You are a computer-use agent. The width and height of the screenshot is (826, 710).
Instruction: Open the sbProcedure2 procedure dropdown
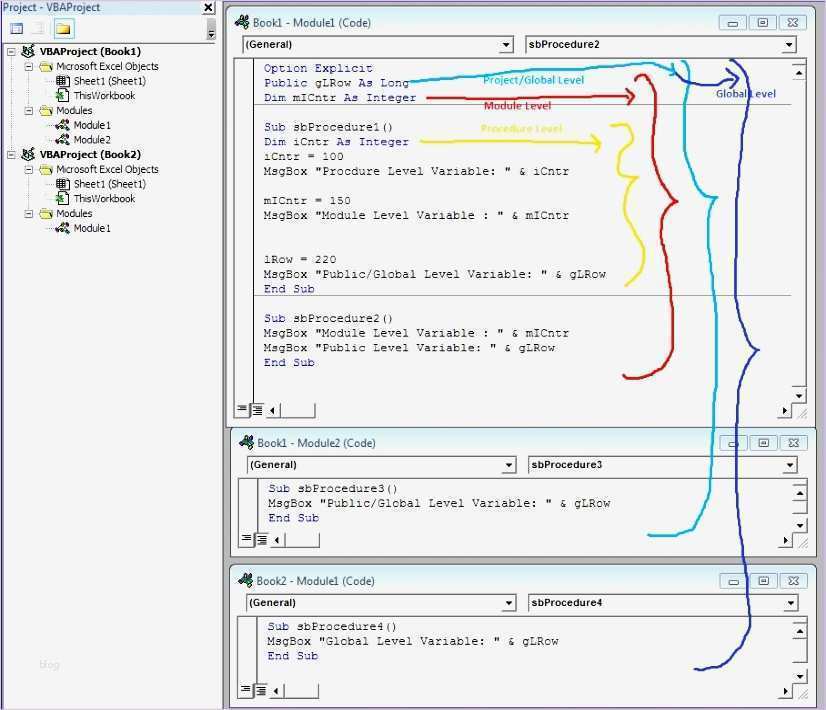point(789,45)
